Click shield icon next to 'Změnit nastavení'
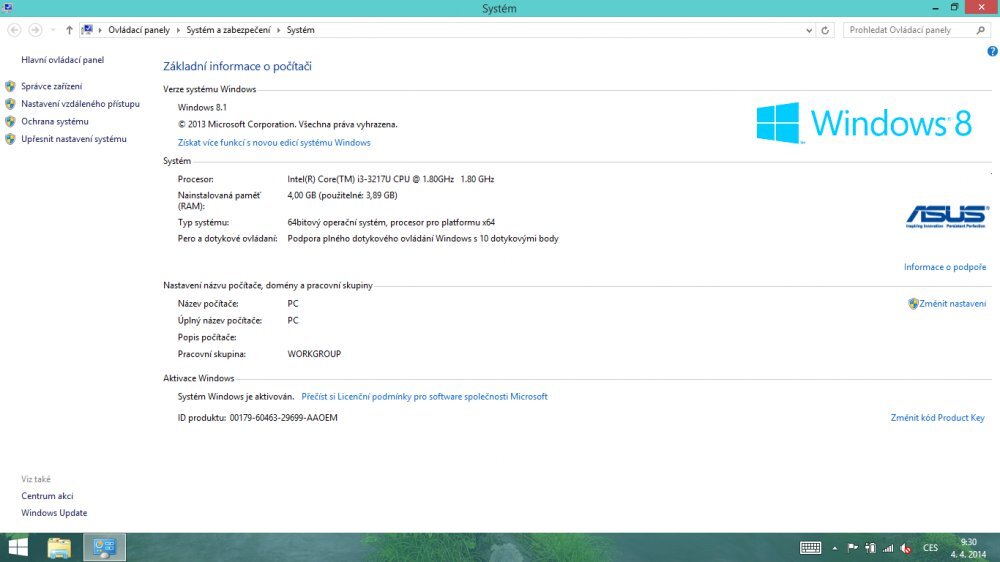Image resolution: width=1000 pixels, height=562 pixels. tap(913, 304)
